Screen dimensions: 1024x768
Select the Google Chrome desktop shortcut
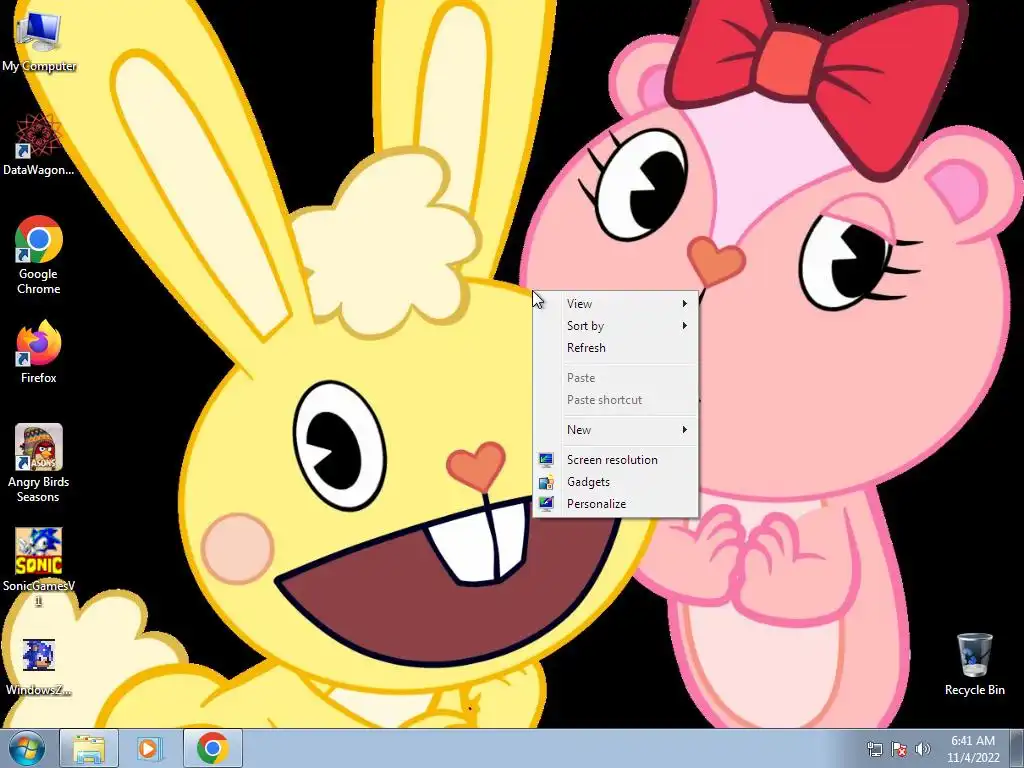point(39,255)
